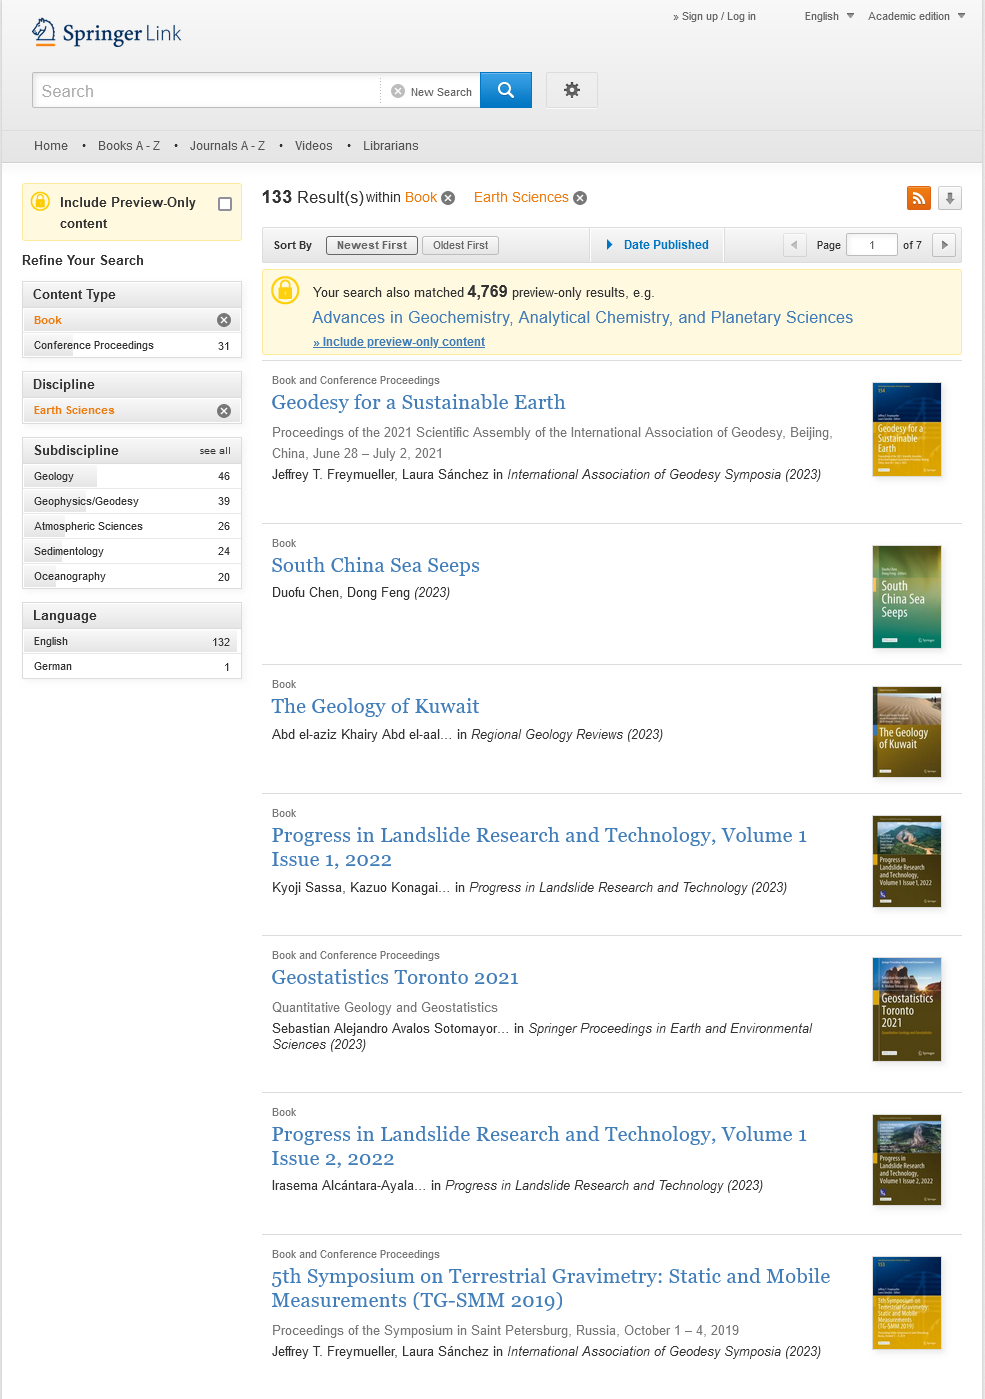Image resolution: width=985 pixels, height=1399 pixels.
Task: Remove the Book content type filter
Action: [x=224, y=320]
